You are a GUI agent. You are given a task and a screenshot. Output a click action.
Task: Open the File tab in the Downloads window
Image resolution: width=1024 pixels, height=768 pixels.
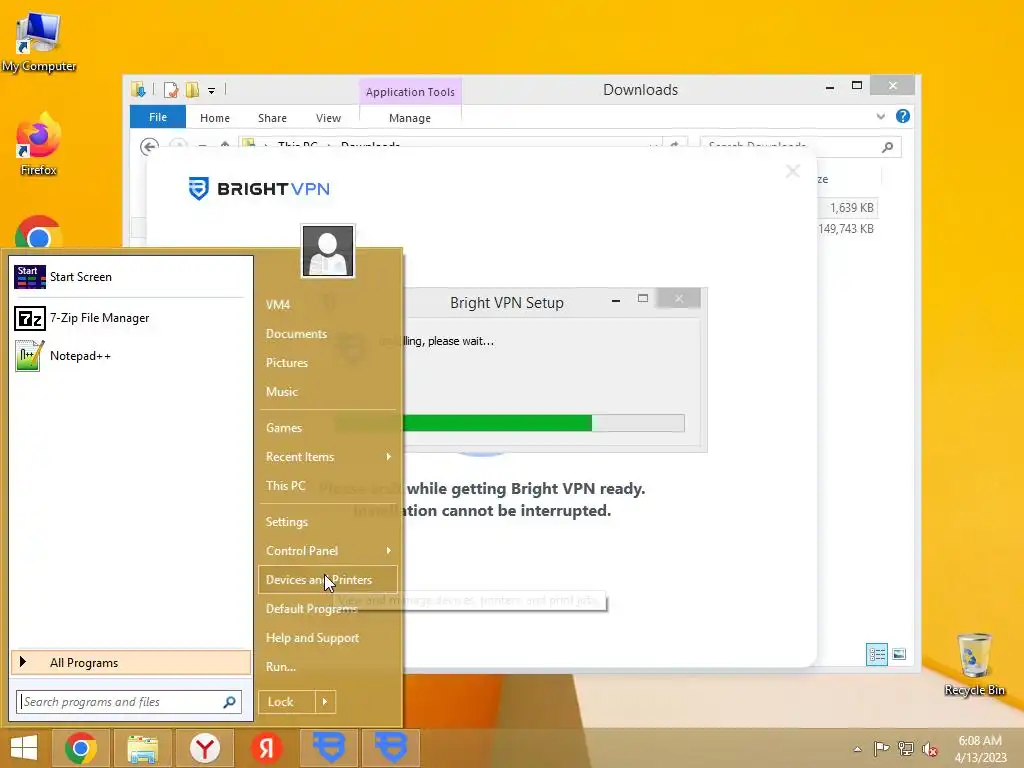click(x=157, y=117)
